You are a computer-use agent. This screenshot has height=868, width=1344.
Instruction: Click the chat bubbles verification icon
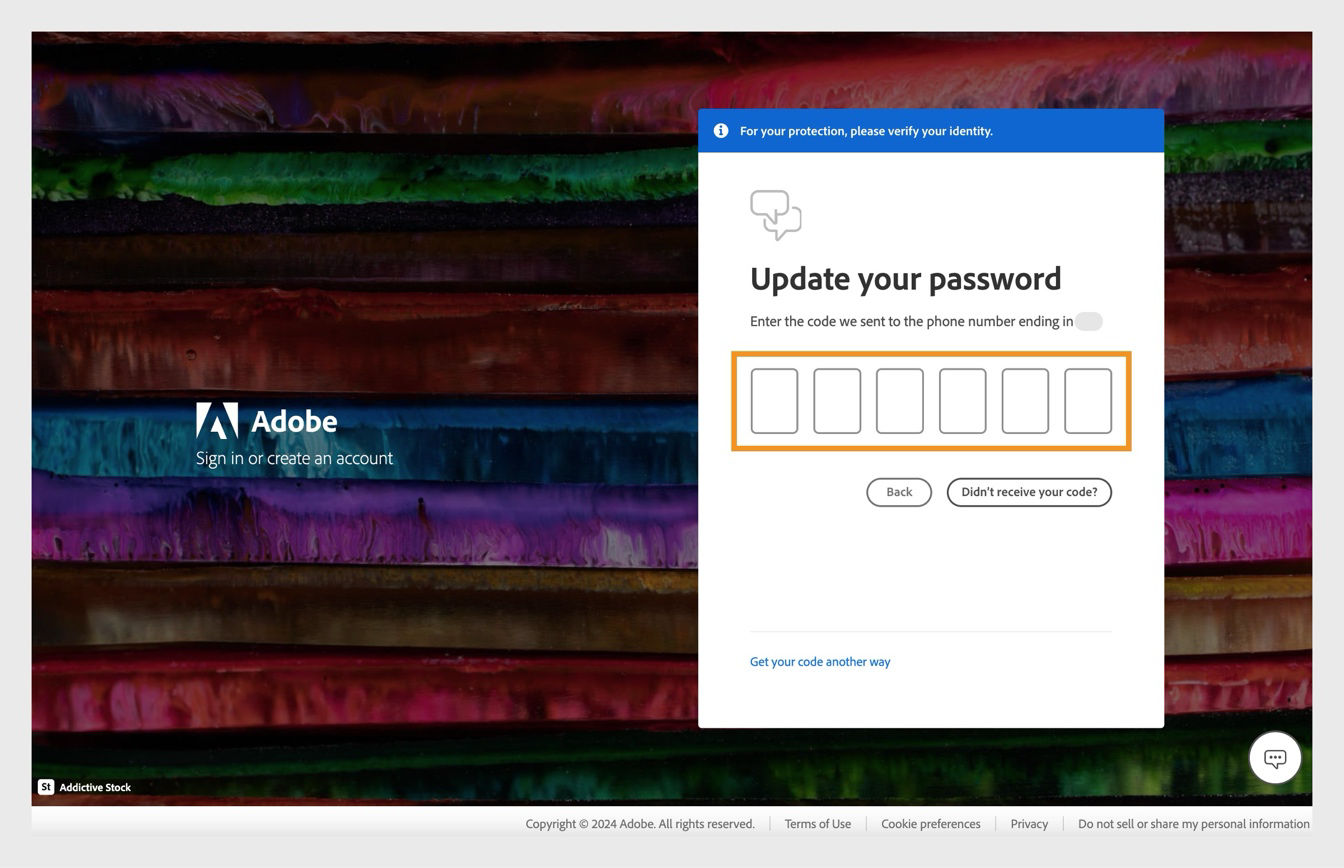pos(776,215)
